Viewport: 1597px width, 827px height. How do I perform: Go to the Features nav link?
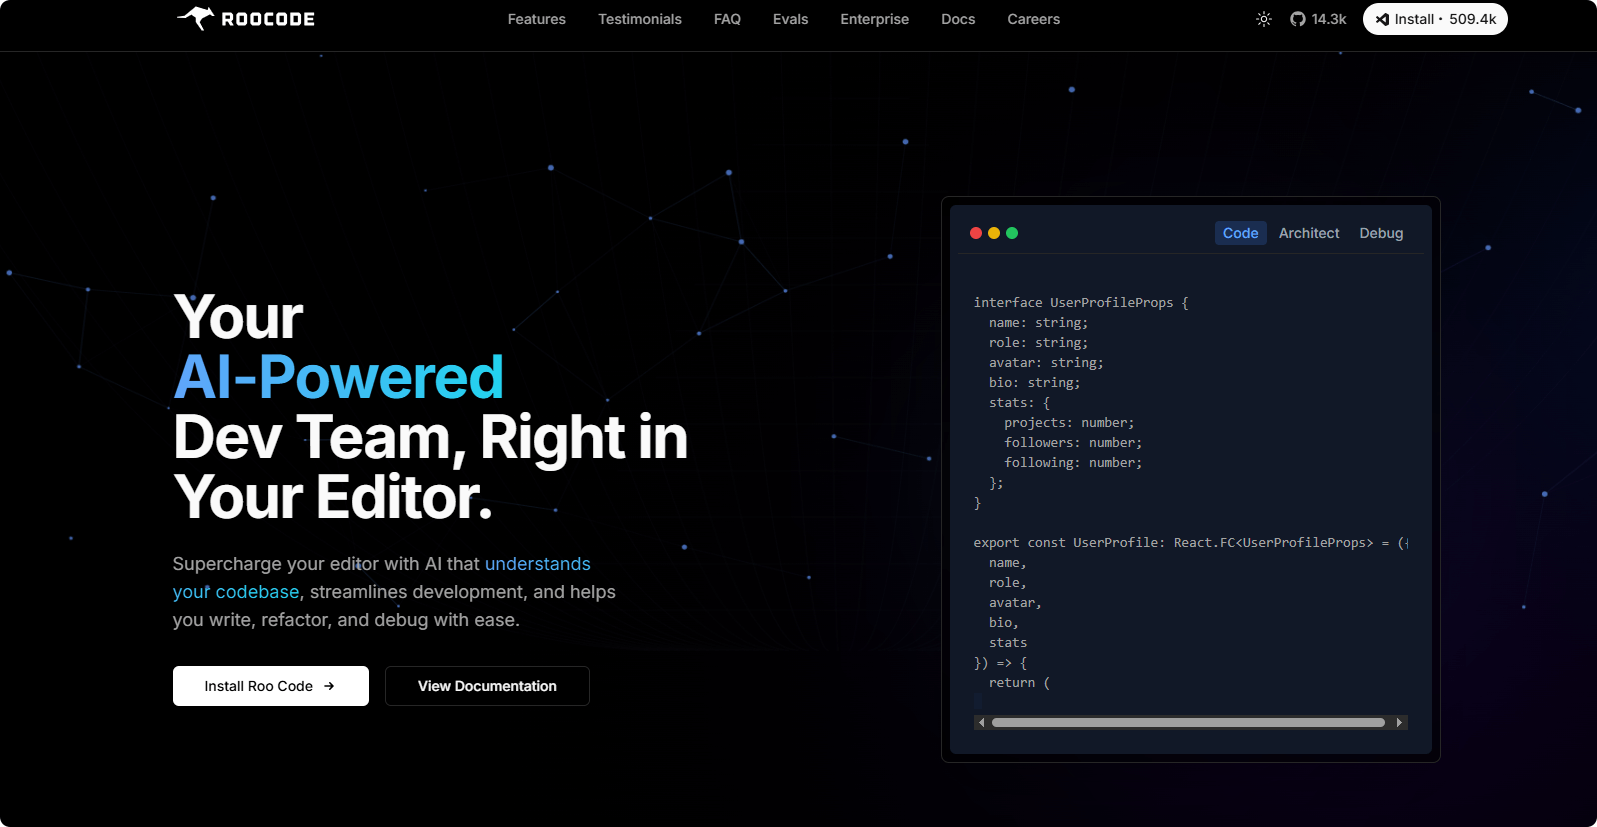pos(536,19)
